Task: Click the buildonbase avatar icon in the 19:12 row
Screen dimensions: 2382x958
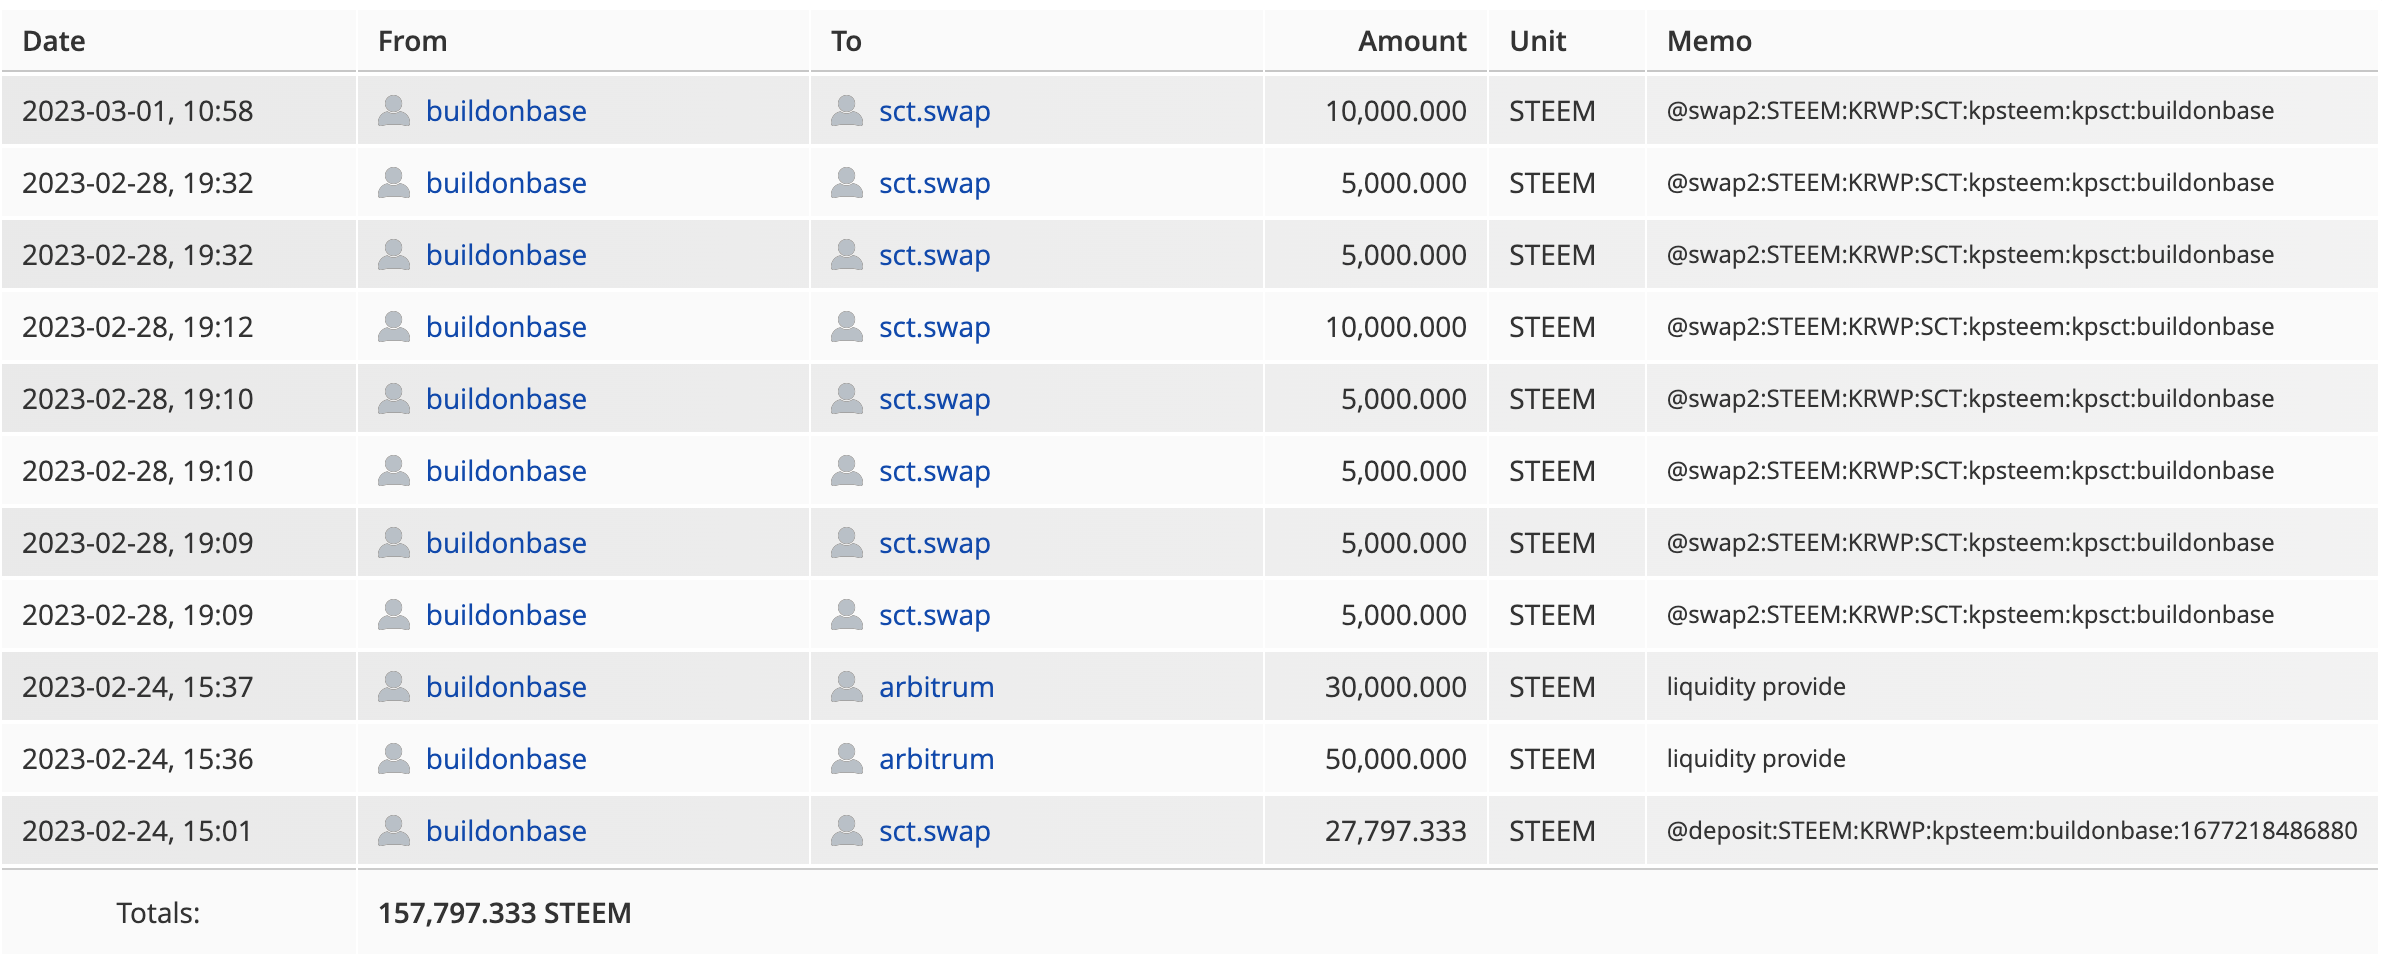Action: [x=394, y=327]
